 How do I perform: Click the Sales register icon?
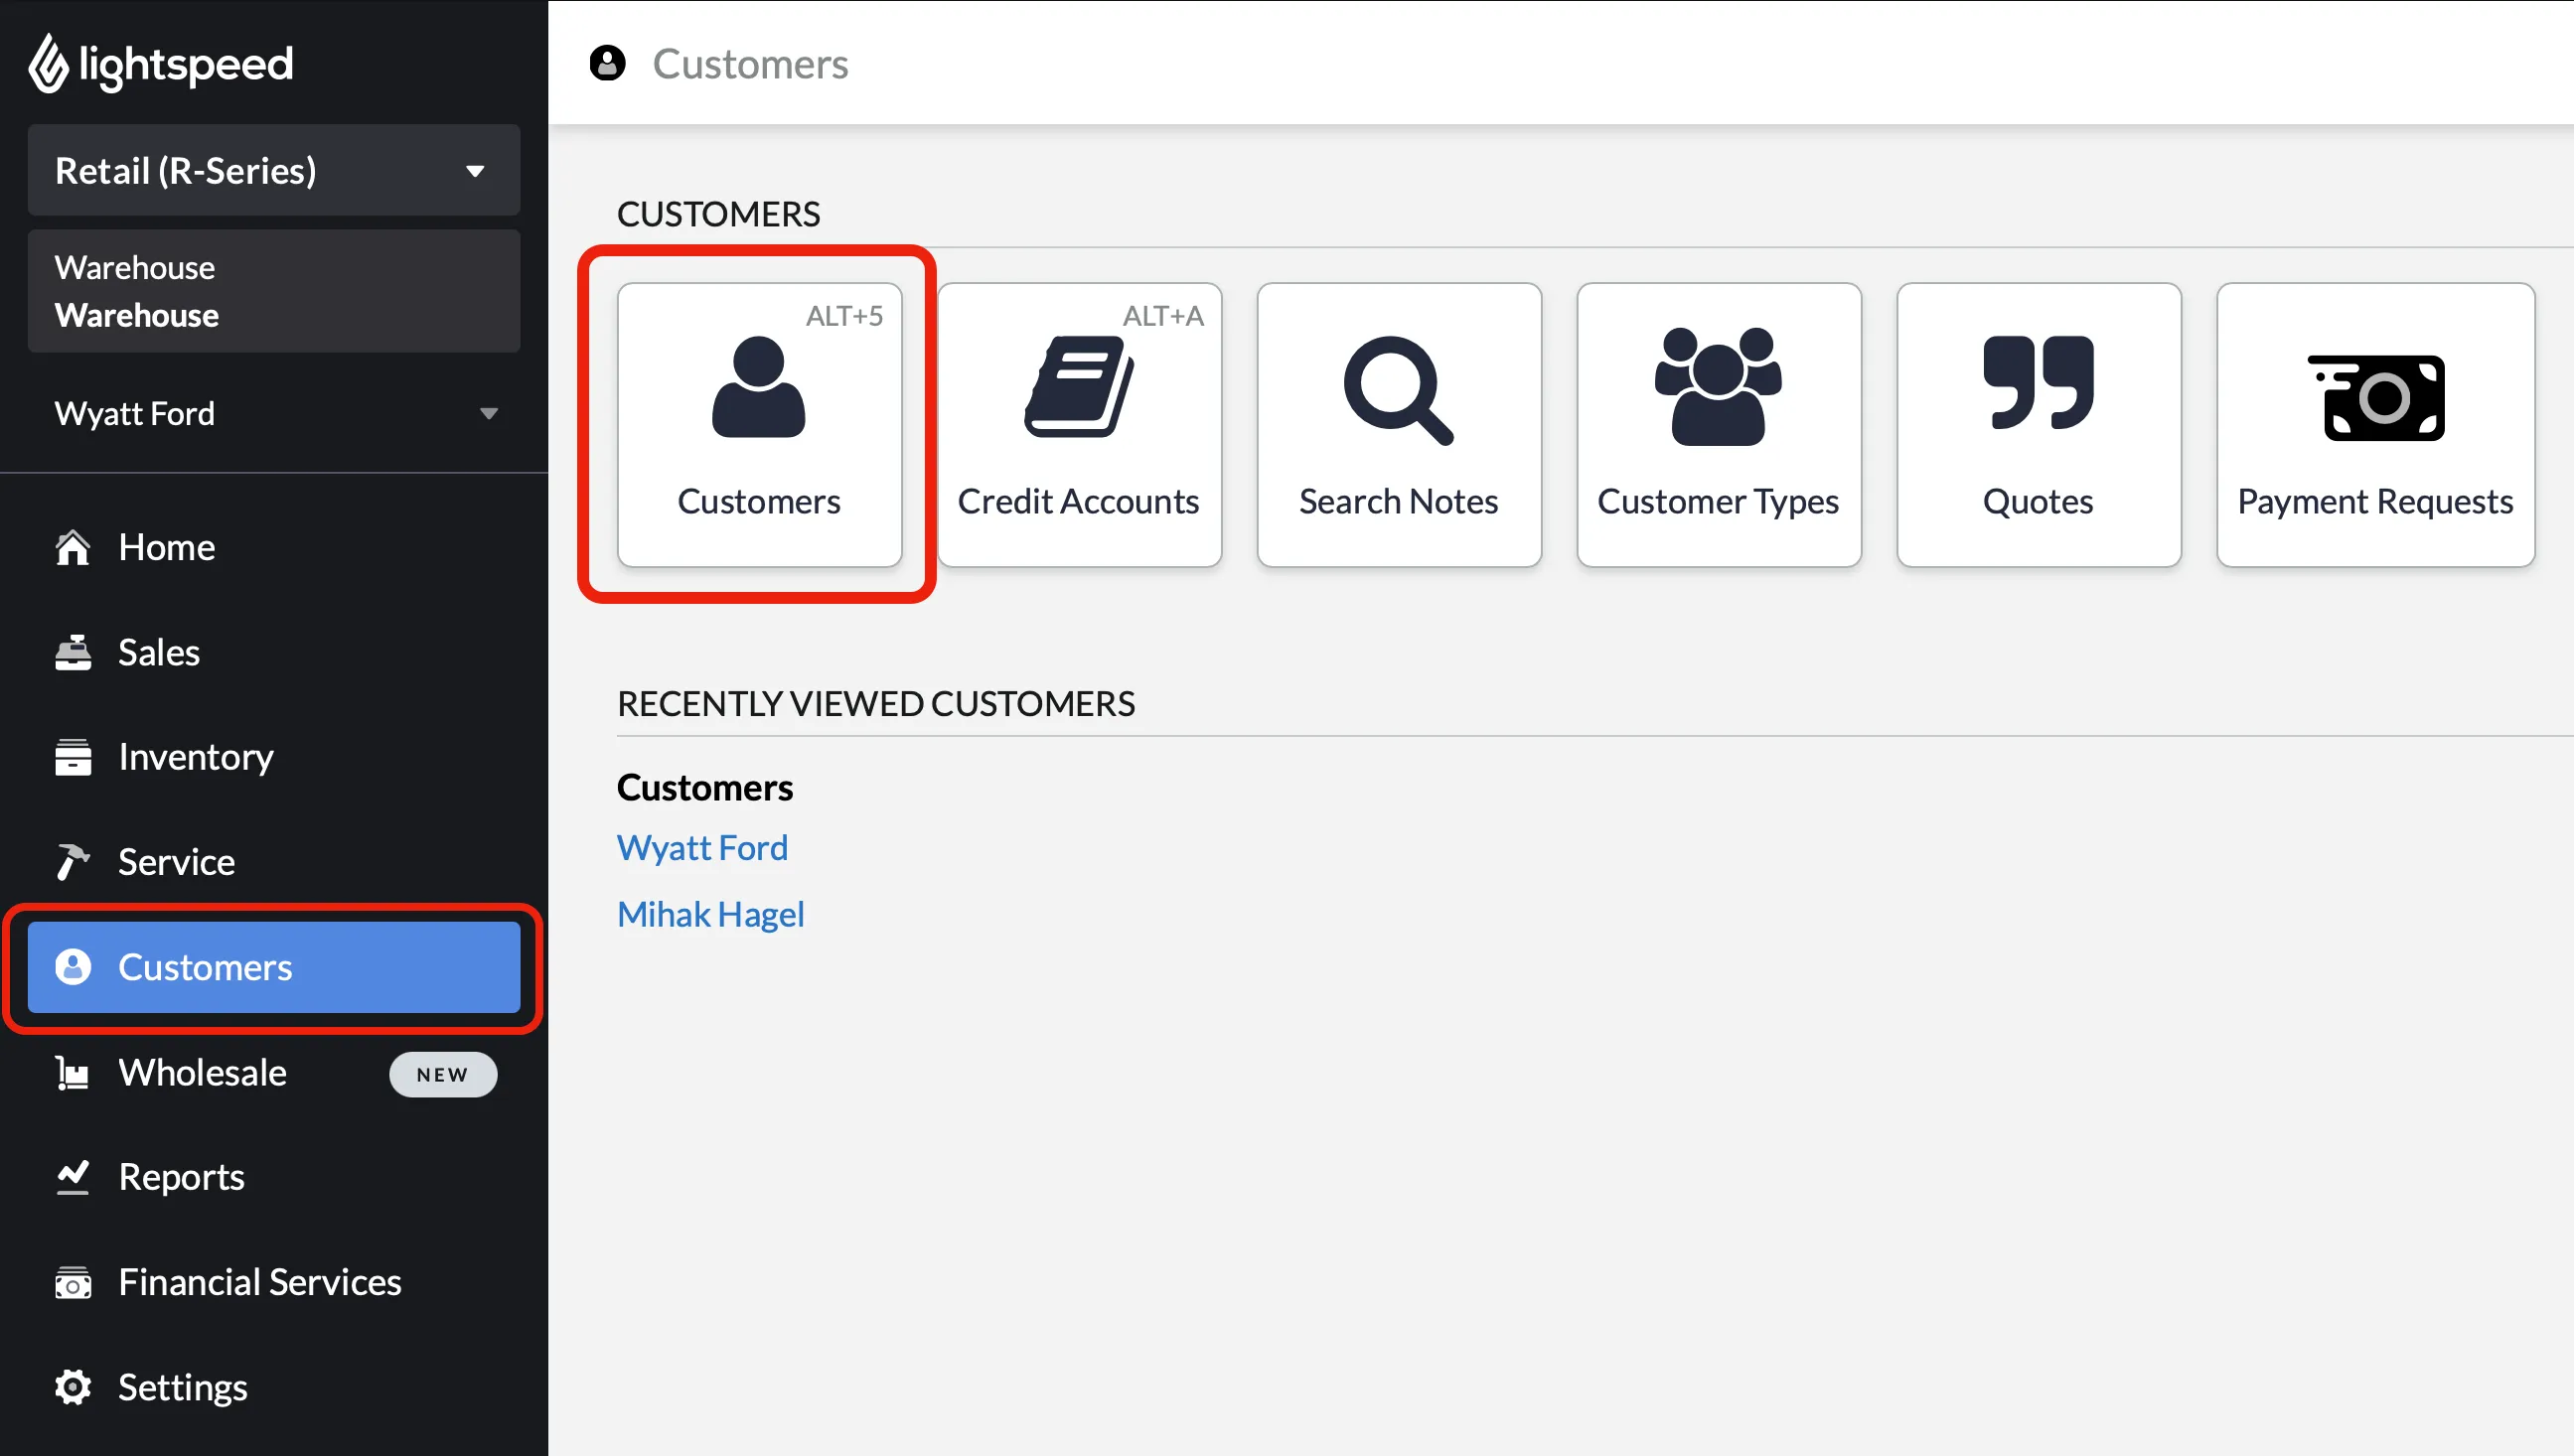coord(72,652)
